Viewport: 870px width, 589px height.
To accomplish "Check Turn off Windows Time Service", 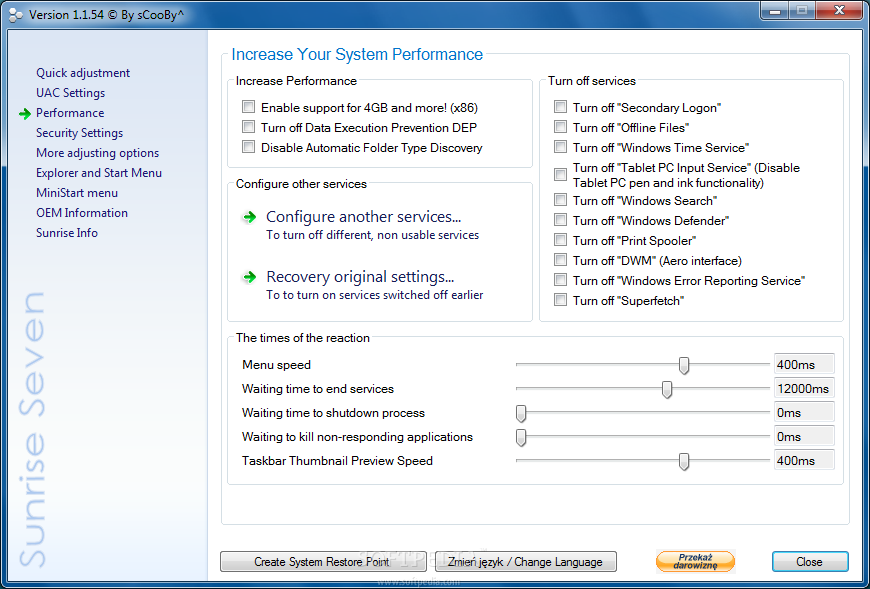I will pyautogui.click(x=560, y=147).
